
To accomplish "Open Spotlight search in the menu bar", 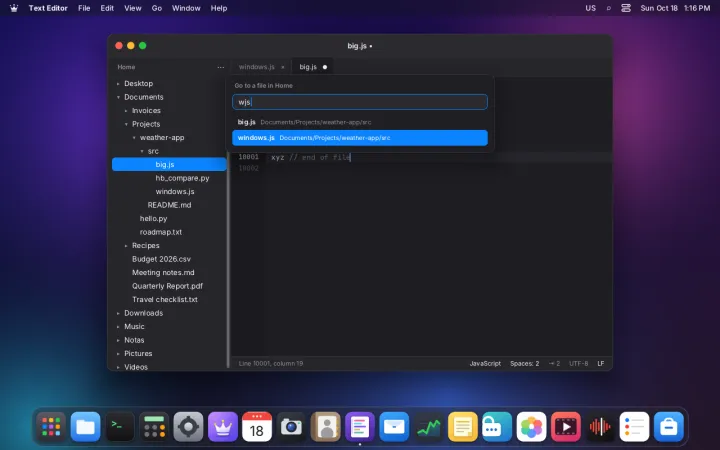I will [608, 8].
